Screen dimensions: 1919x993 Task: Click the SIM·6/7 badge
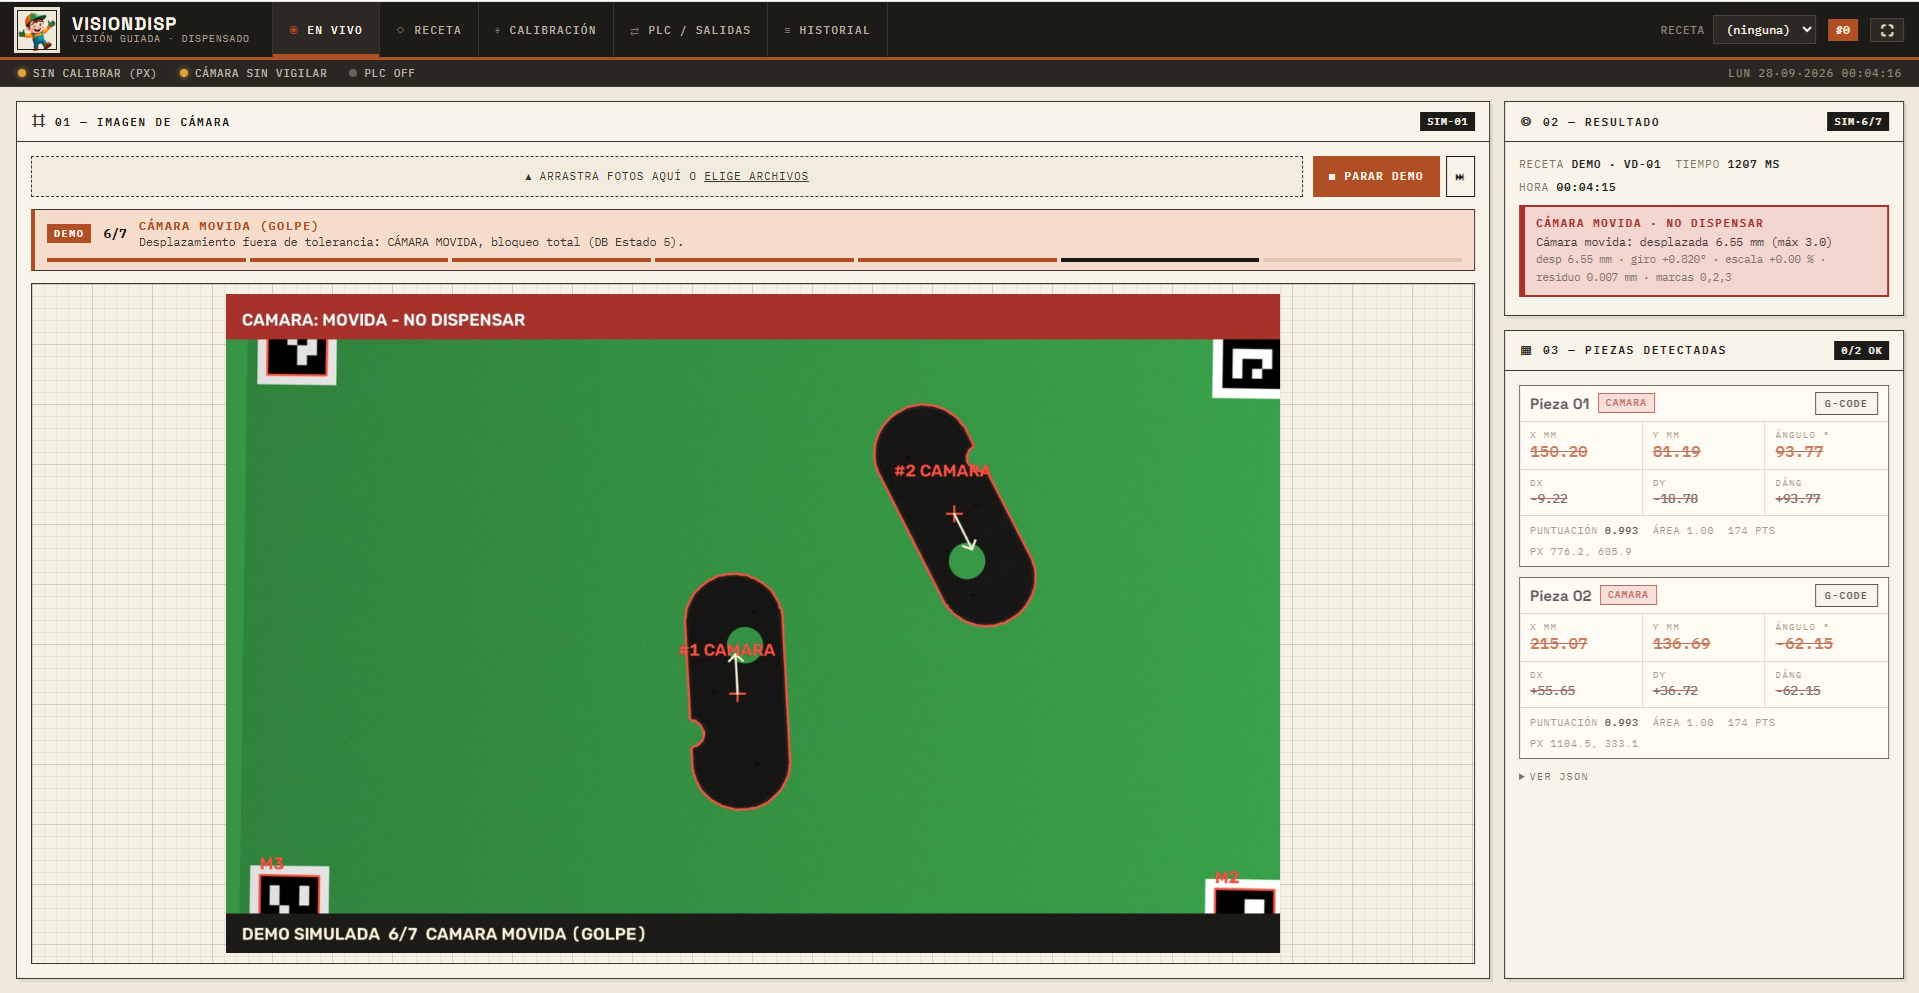[1858, 121]
